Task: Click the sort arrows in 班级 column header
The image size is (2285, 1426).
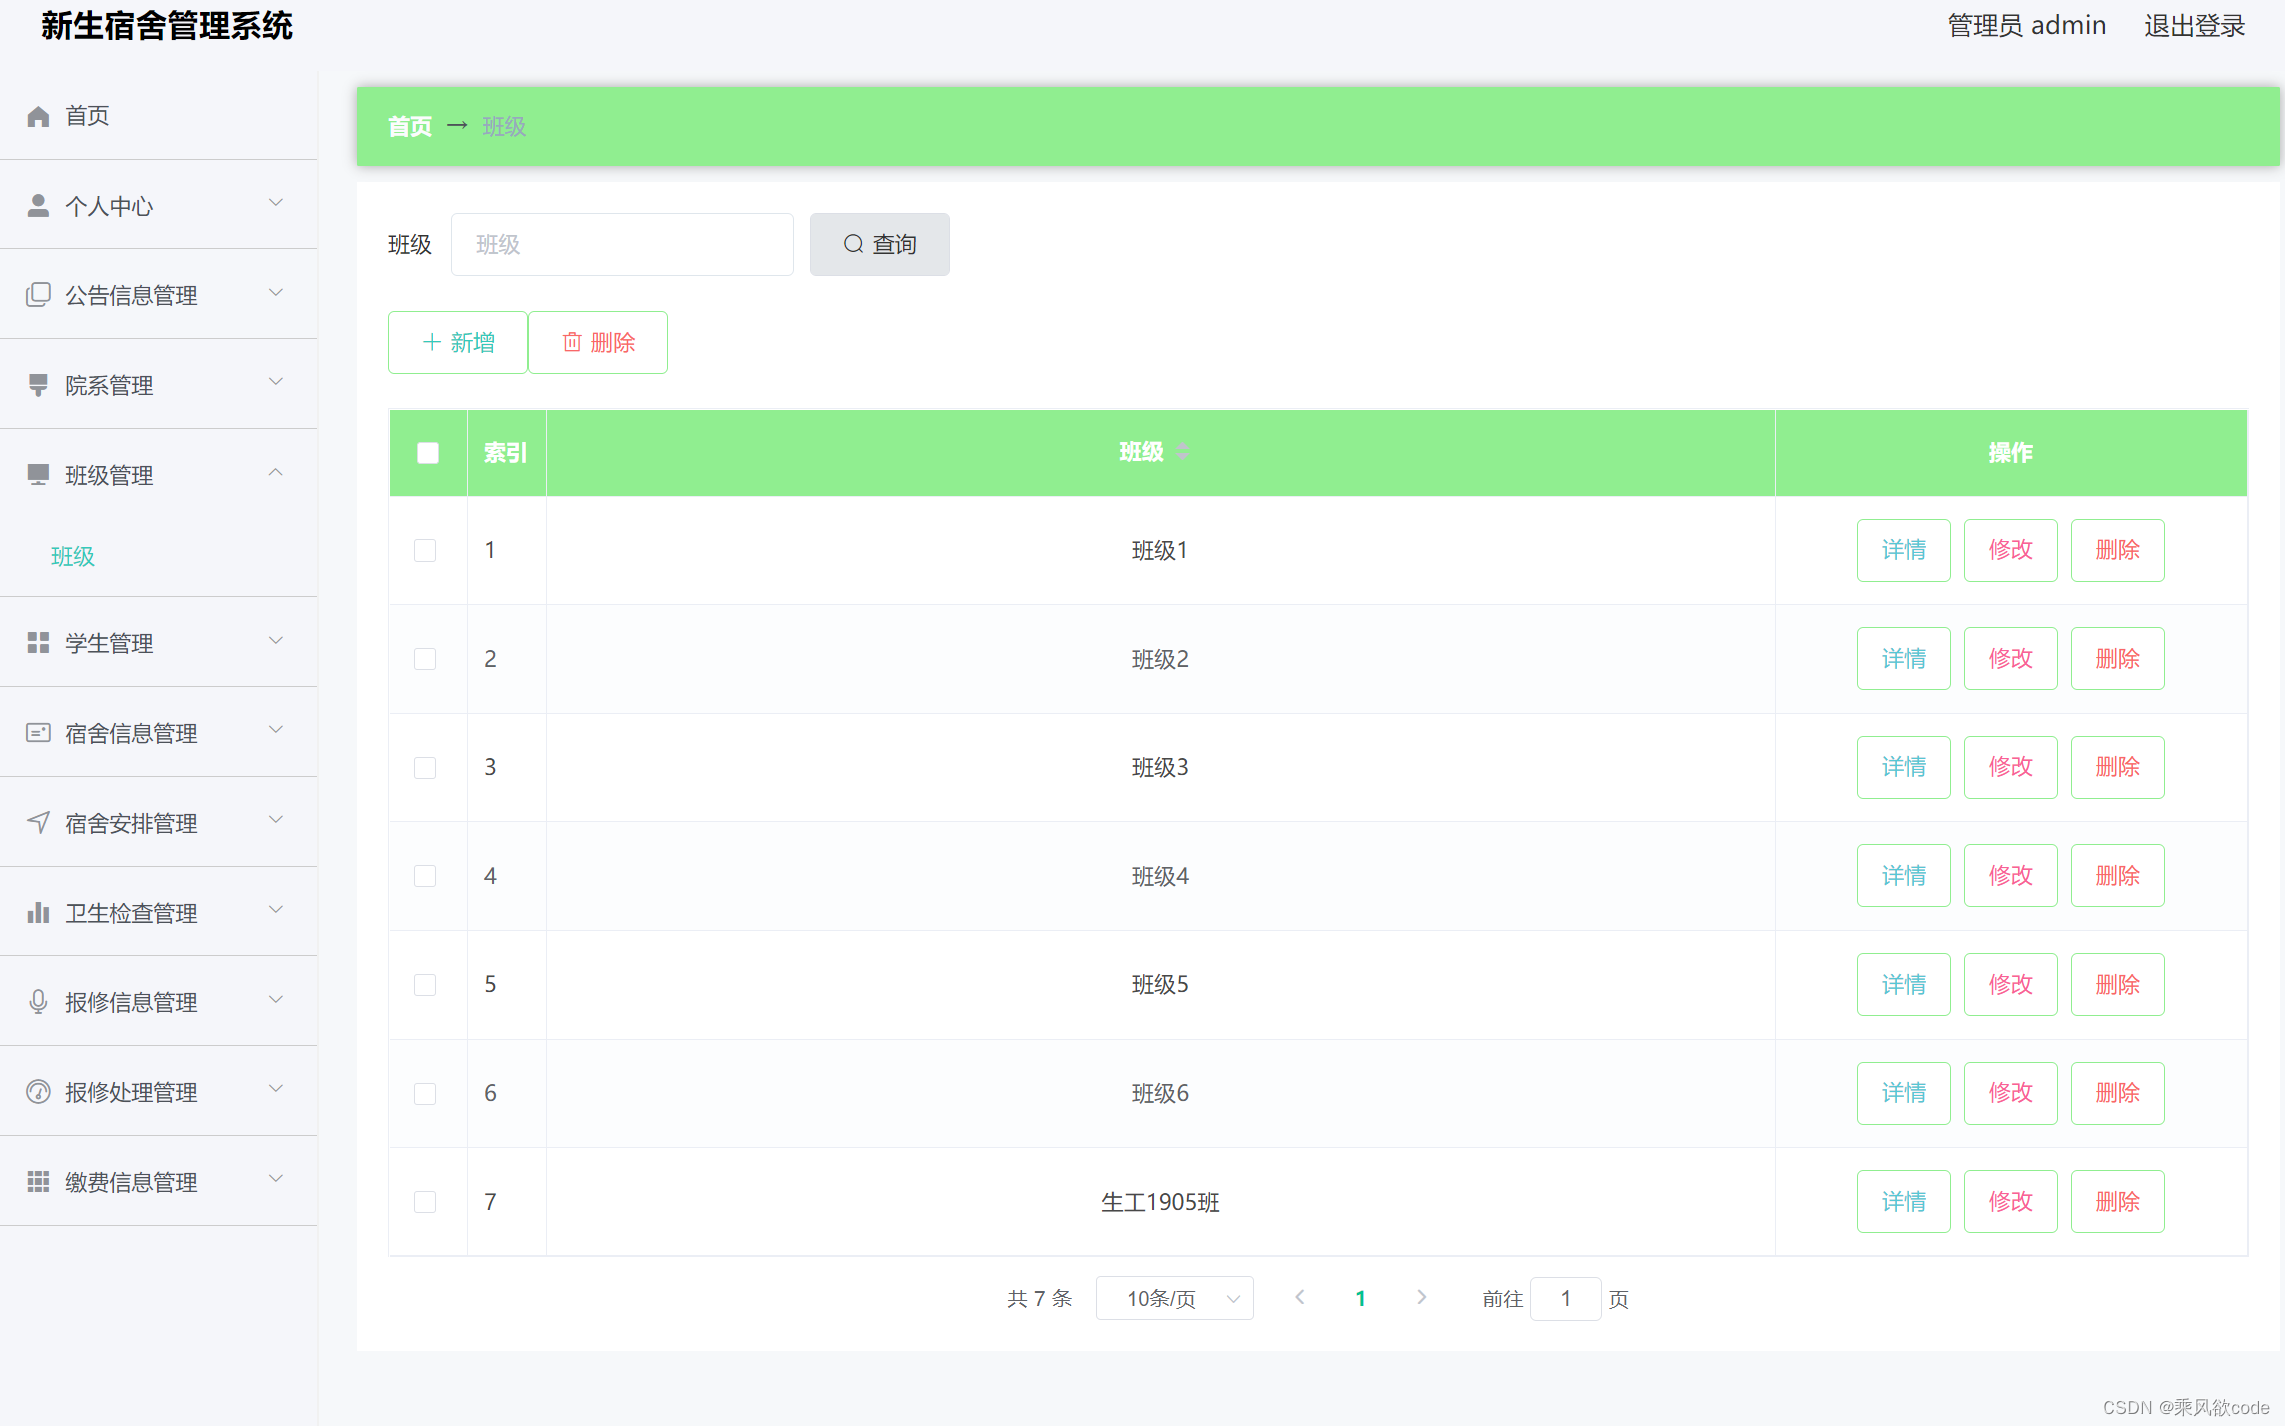Action: pos(1182,452)
